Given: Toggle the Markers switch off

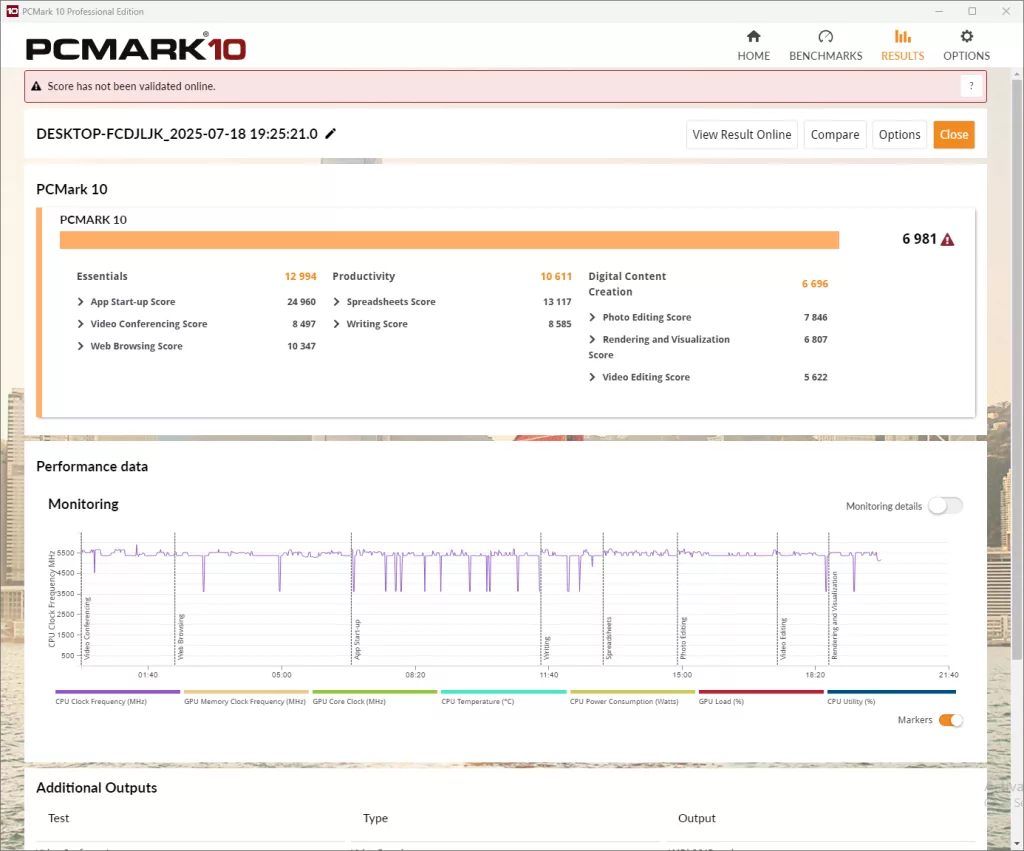Looking at the screenshot, I should pyautogui.click(x=950, y=720).
